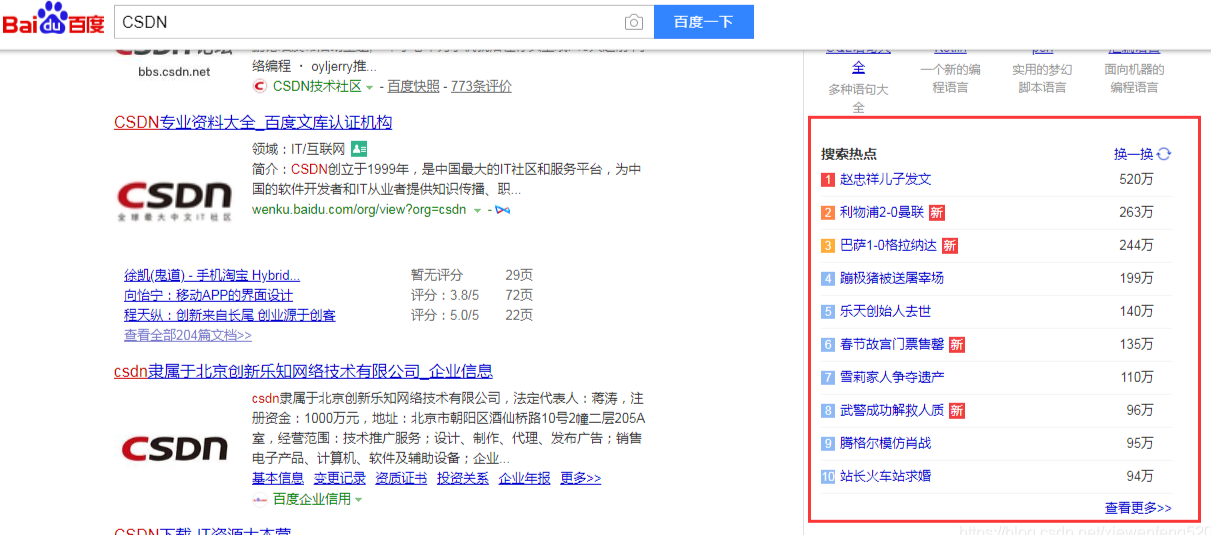Viewport: 1211px width, 535px height.
Task: Open the 基本信息 company info link
Action: click(x=277, y=478)
